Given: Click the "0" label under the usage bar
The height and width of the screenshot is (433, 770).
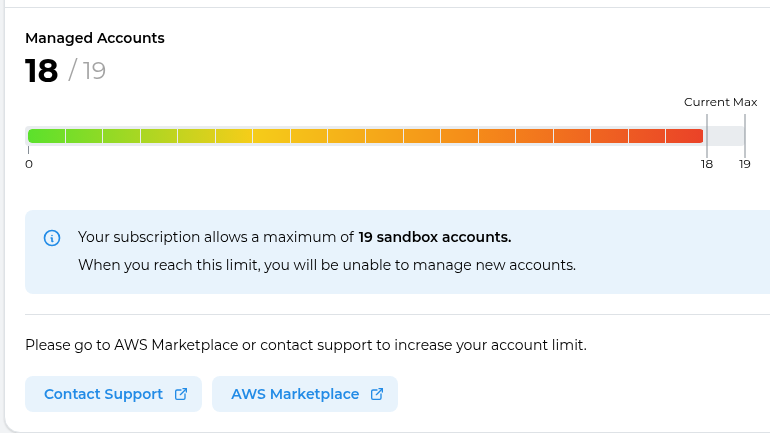Looking at the screenshot, I should (29, 164).
